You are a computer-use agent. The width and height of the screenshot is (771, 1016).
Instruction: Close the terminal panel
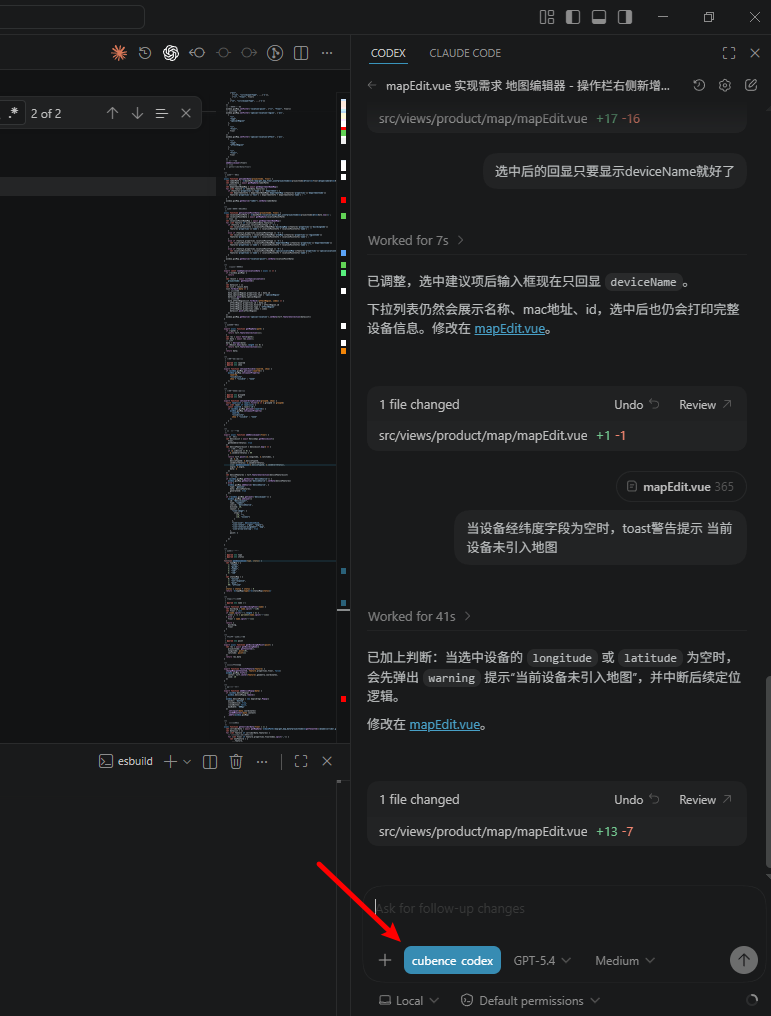327,761
